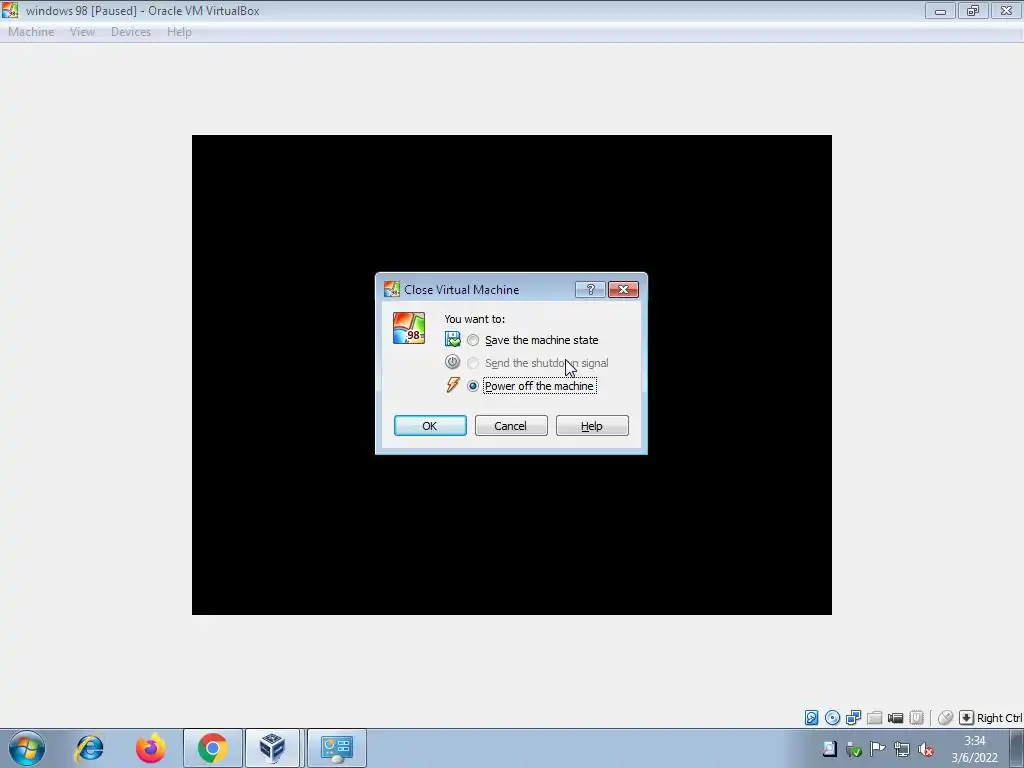
Task: Switch to VirtualBox on the taskbar
Action: click(272, 748)
